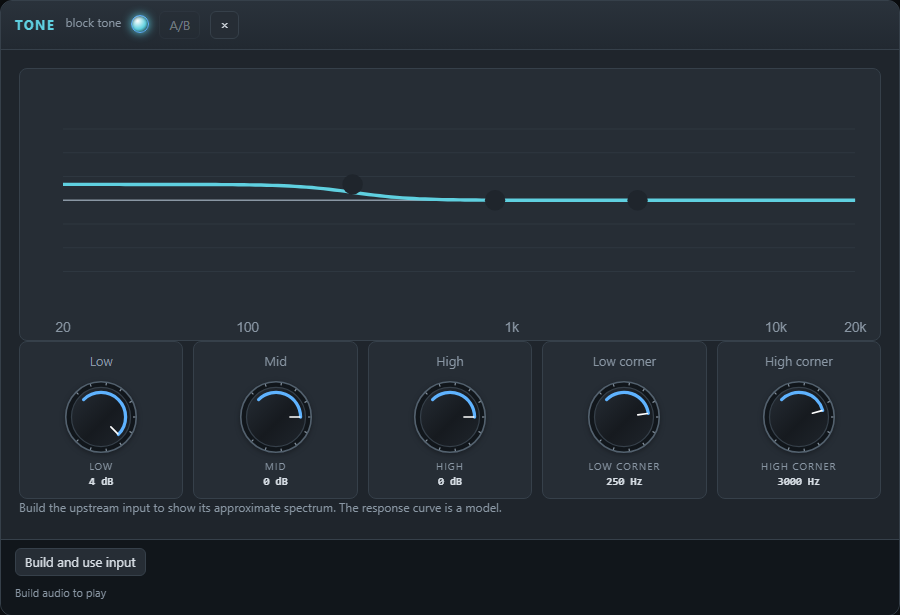Viewport: 900px width, 615px height.
Task: Click the 250 Hz low corner value
Action: (624, 482)
